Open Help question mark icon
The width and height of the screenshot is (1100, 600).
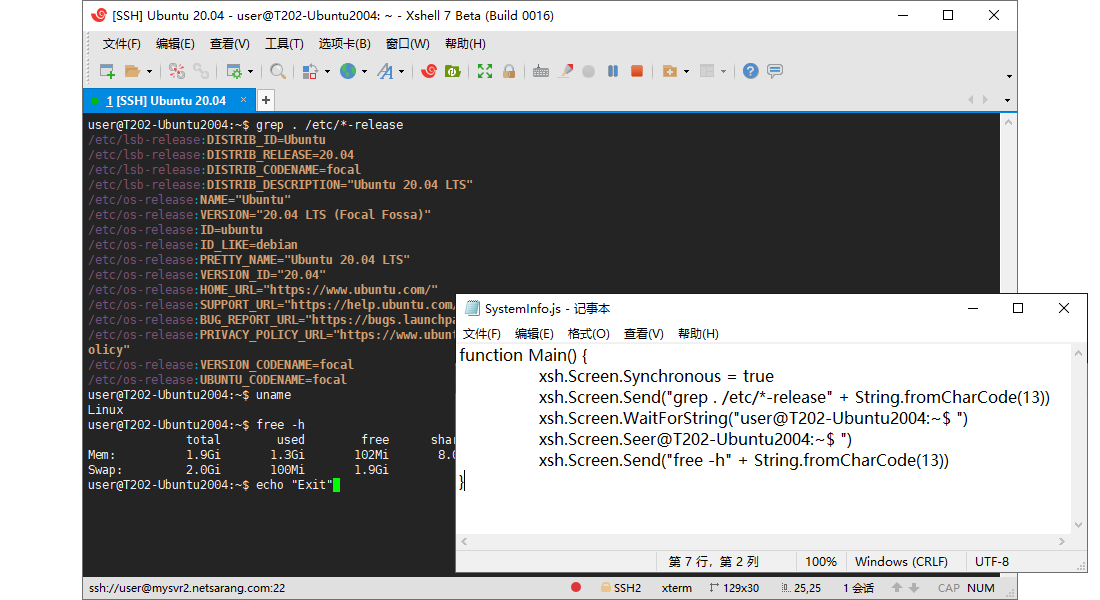(751, 71)
